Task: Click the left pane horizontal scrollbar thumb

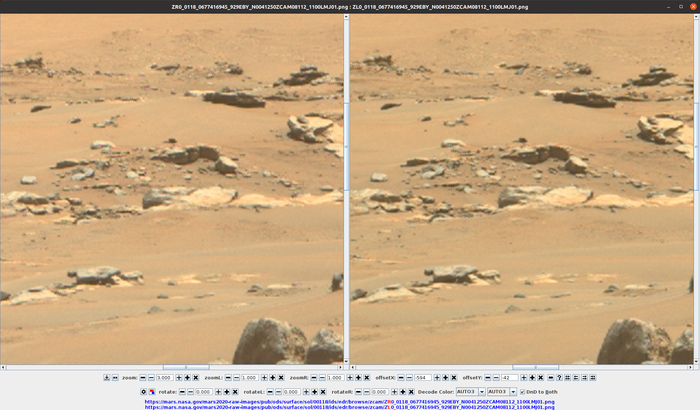Action: pyautogui.click(x=186, y=367)
